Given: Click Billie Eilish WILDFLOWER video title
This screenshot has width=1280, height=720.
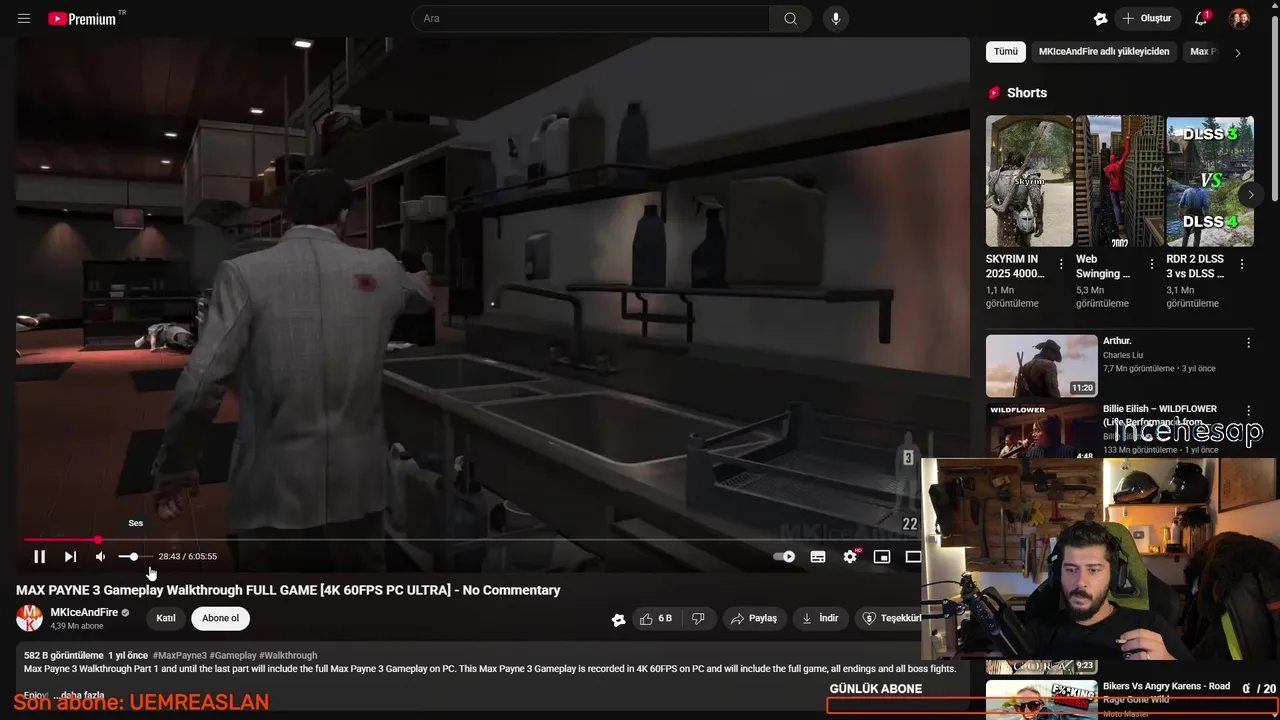Looking at the screenshot, I should (1160, 415).
